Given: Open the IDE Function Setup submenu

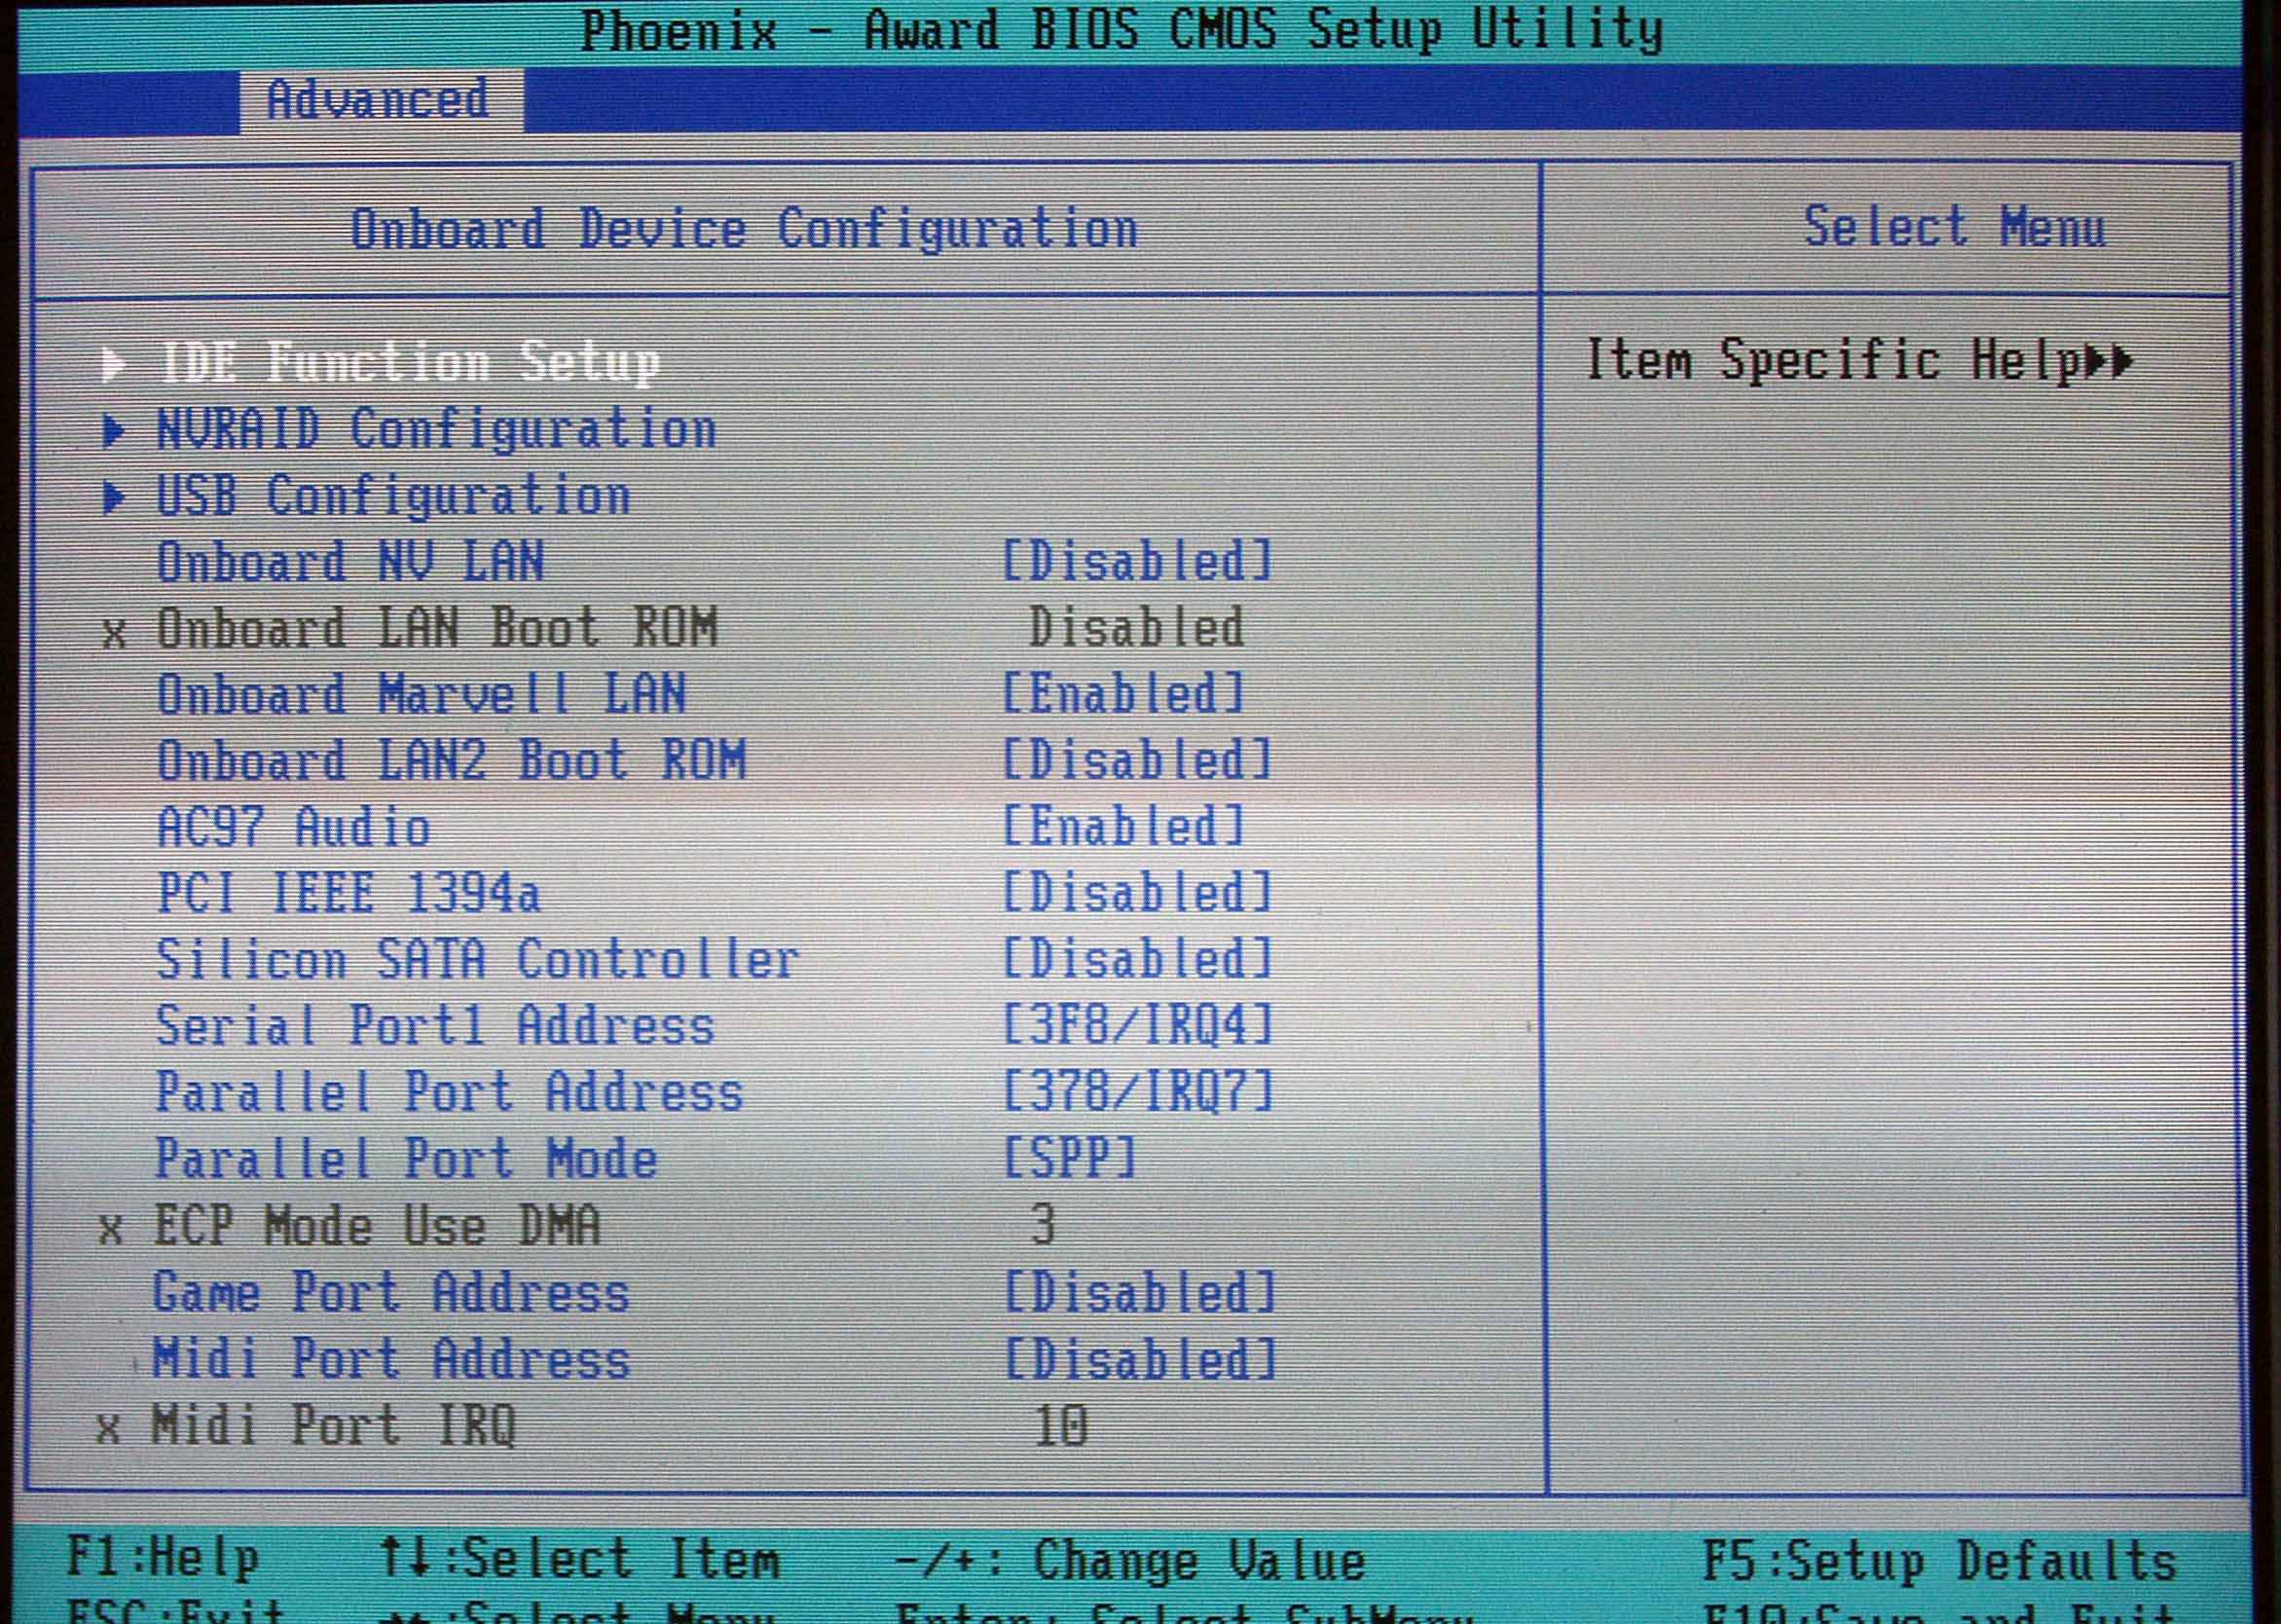Looking at the screenshot, I should (410, 362).
